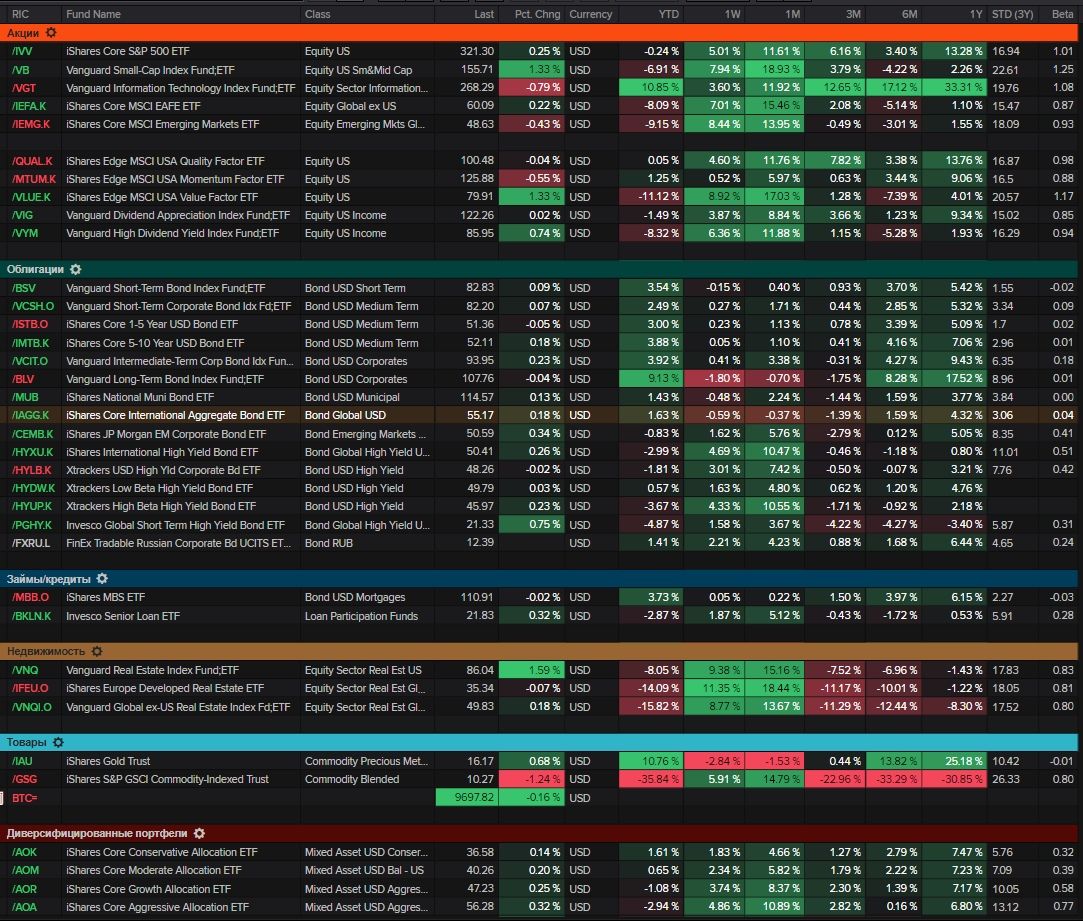Click the BTC last price 9697.82

pyautogui.click(x=467, y=798)
